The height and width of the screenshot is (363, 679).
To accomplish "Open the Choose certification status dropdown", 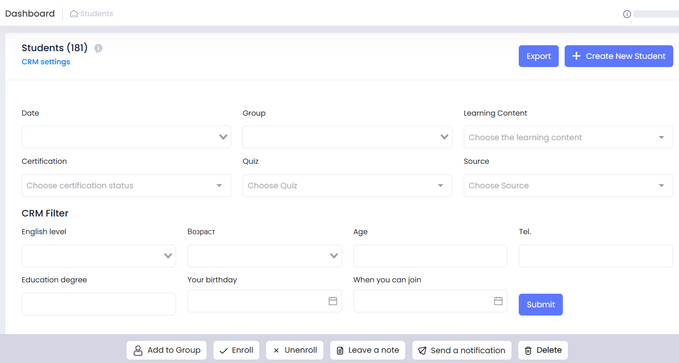I will coord(126,185).
